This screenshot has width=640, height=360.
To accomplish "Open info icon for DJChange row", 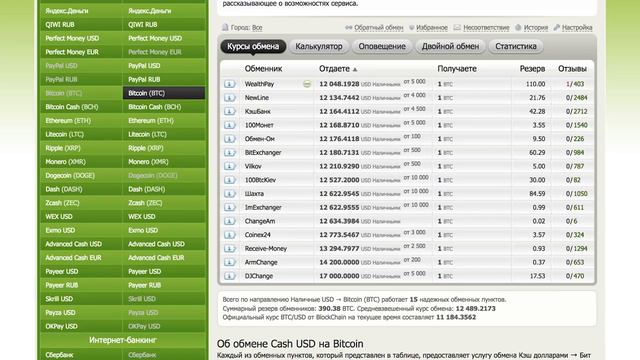I will point(229,276).
